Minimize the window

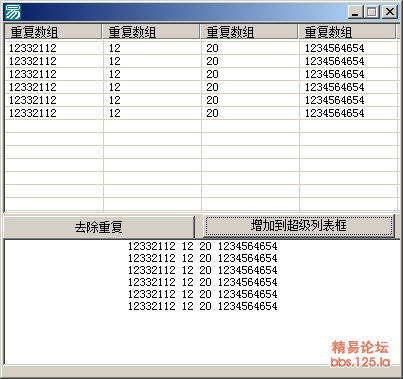[355, 12]
